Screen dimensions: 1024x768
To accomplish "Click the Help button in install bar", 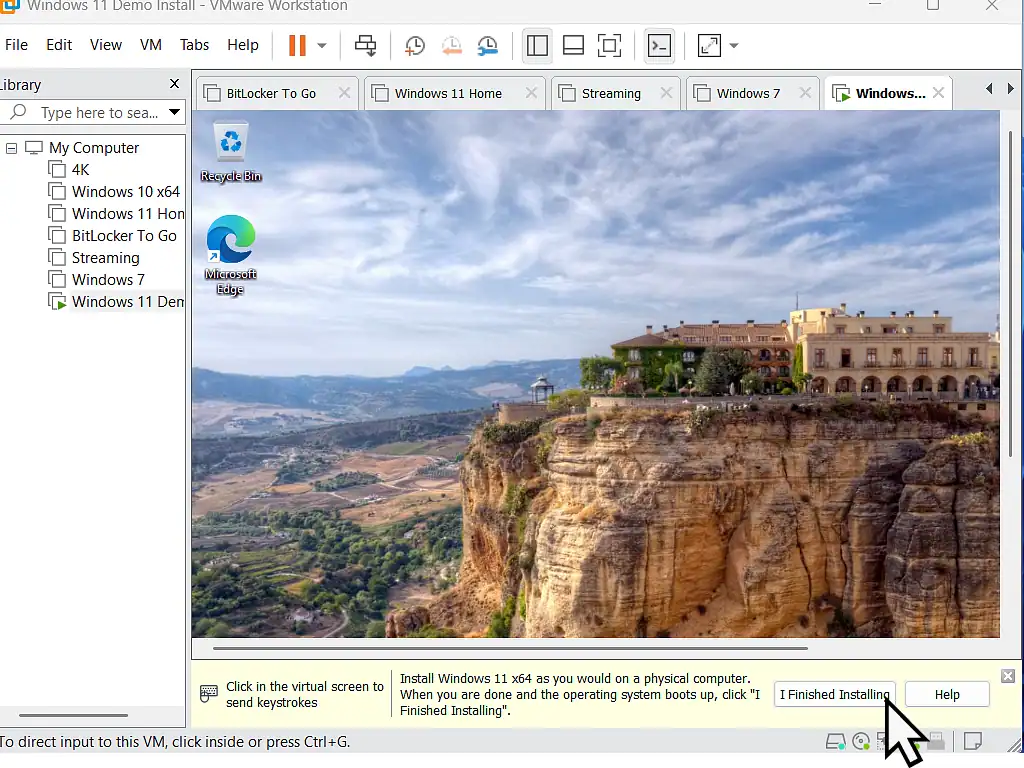I will coord(947,694).
